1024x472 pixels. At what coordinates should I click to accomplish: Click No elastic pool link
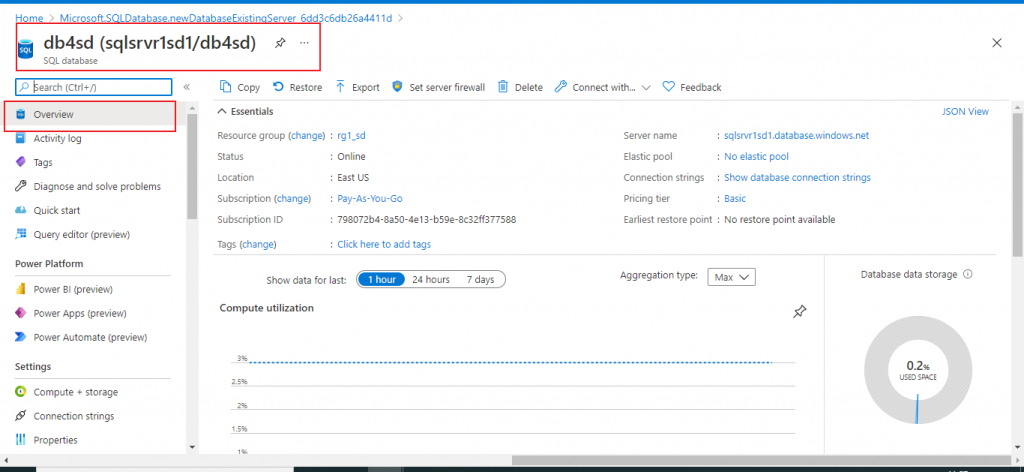[756, 157]
